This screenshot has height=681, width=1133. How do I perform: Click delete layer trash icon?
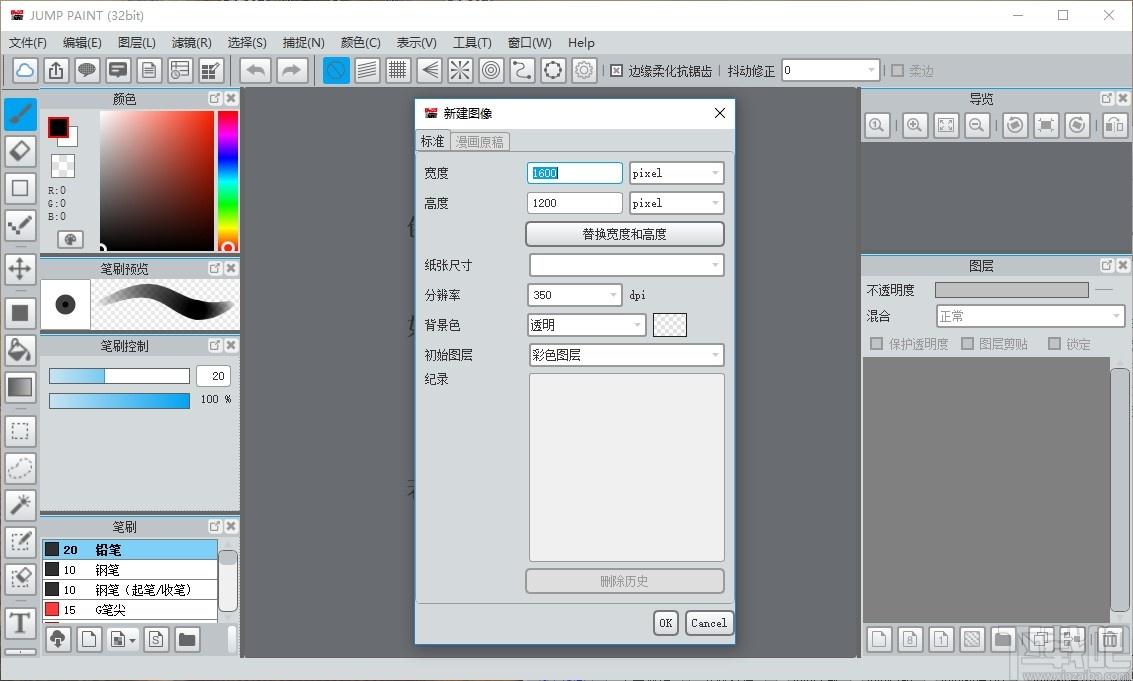[x=1110, y=639]
